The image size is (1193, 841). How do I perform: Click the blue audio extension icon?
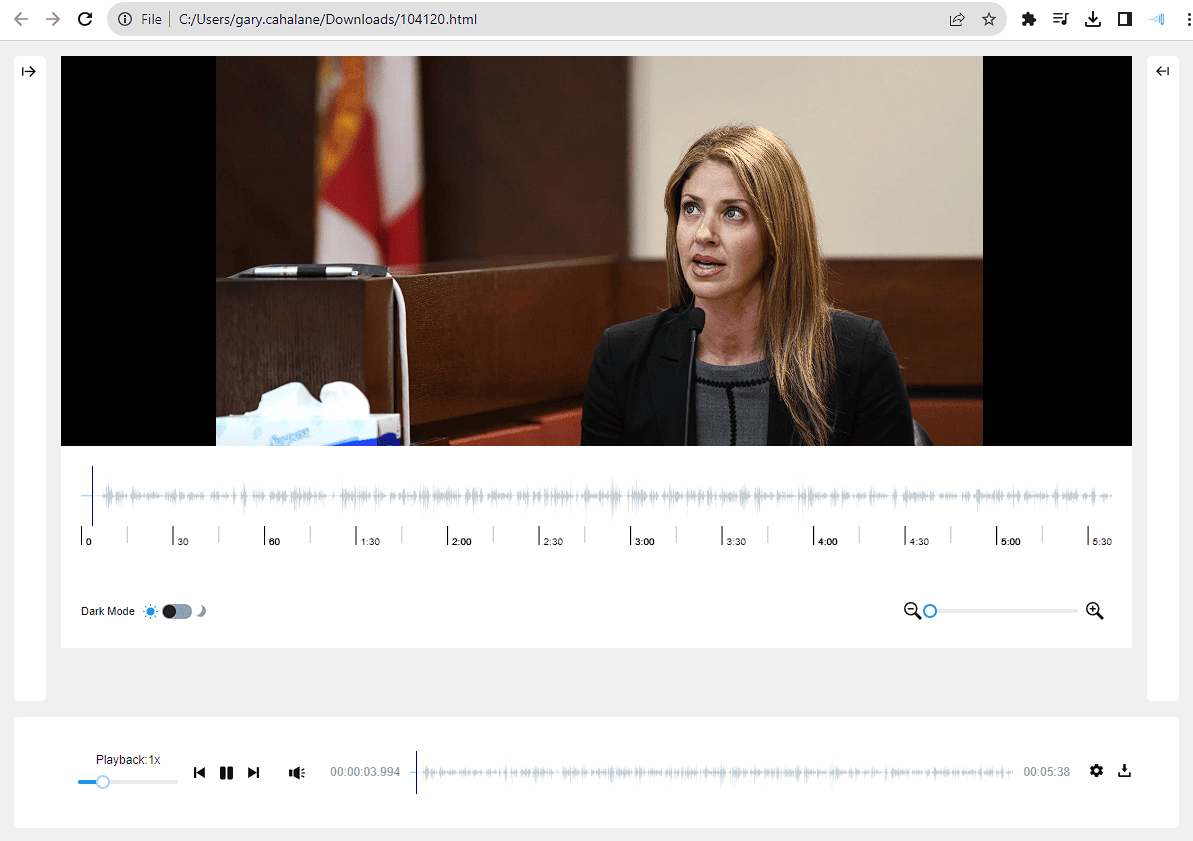(x=1156, y=19)
